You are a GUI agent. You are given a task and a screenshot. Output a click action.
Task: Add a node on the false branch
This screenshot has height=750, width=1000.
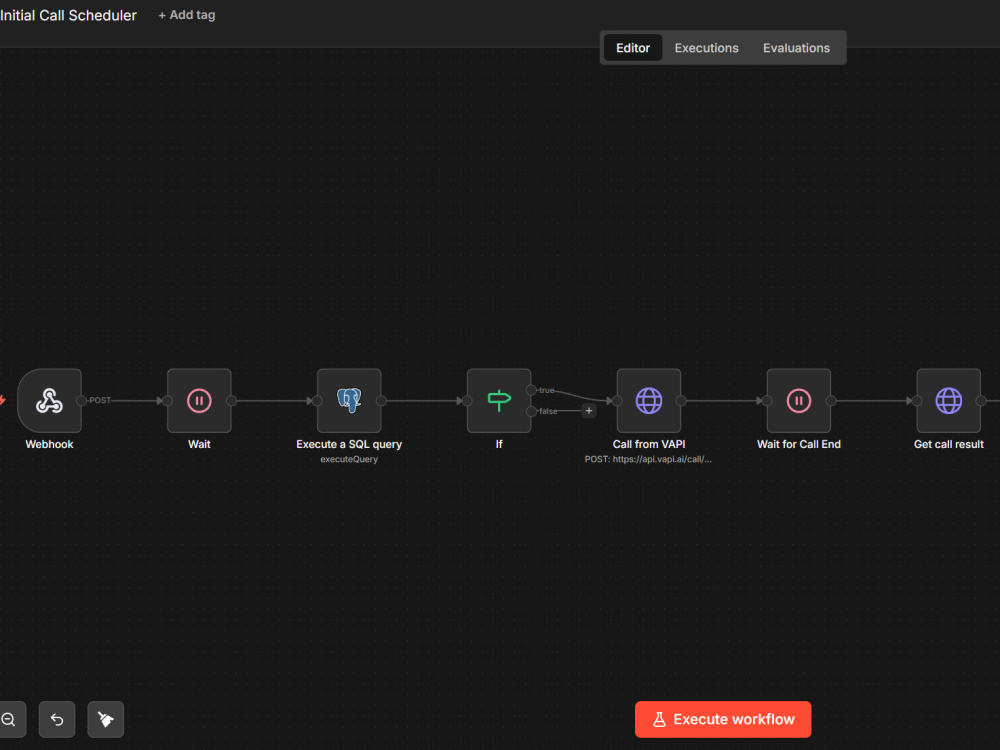[589, 411]
